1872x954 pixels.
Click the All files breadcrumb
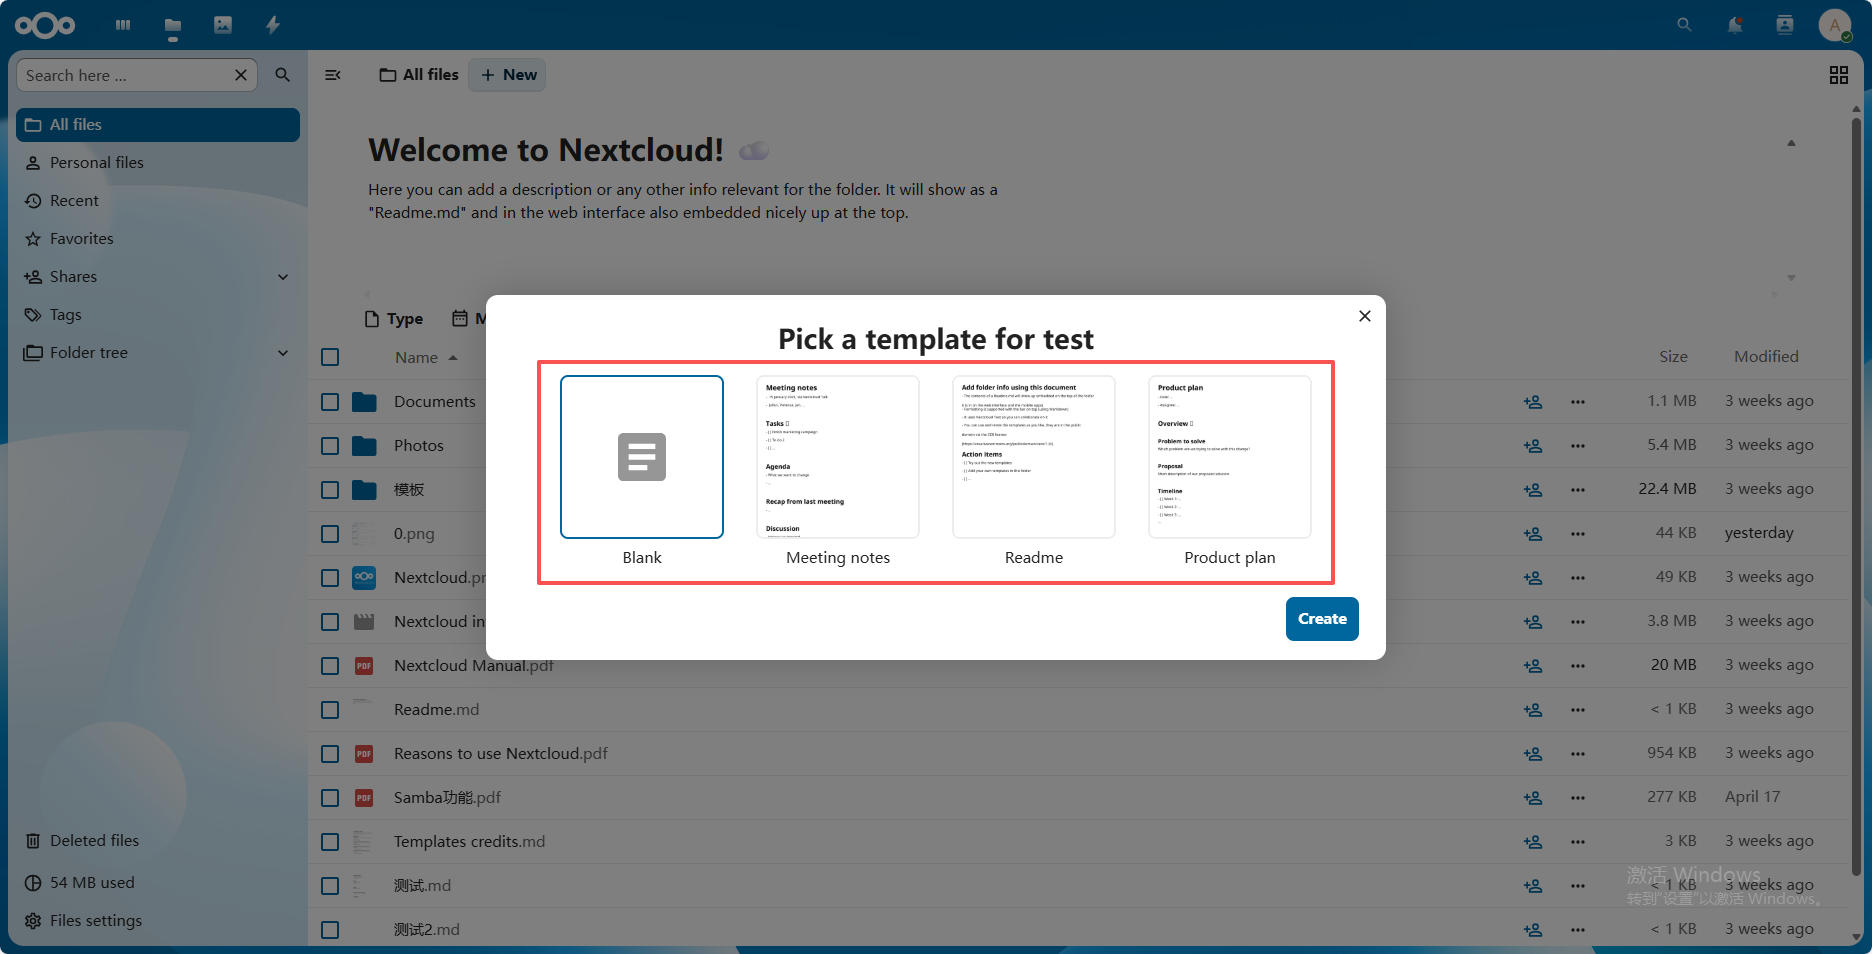pyautogui.click(x=419, y=75)
